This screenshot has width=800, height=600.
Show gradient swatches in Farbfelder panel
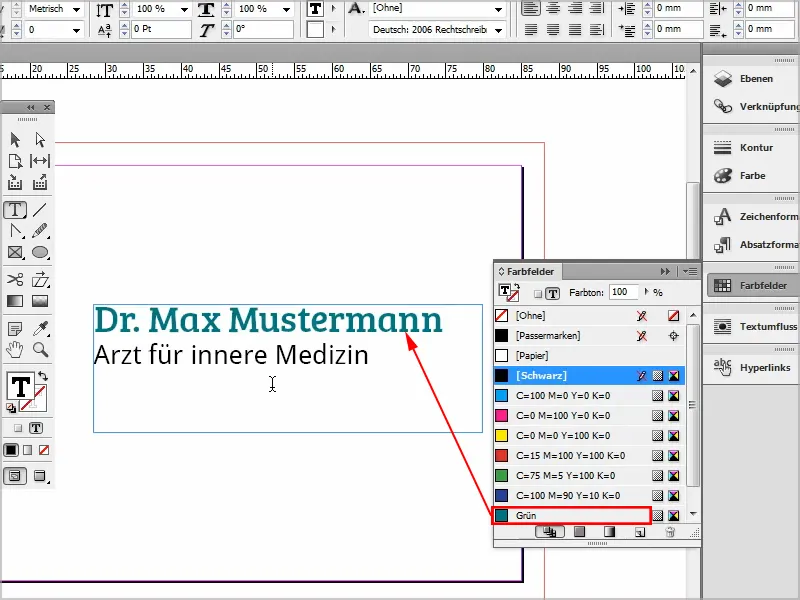pyautogui.click(x=610, y=532)
